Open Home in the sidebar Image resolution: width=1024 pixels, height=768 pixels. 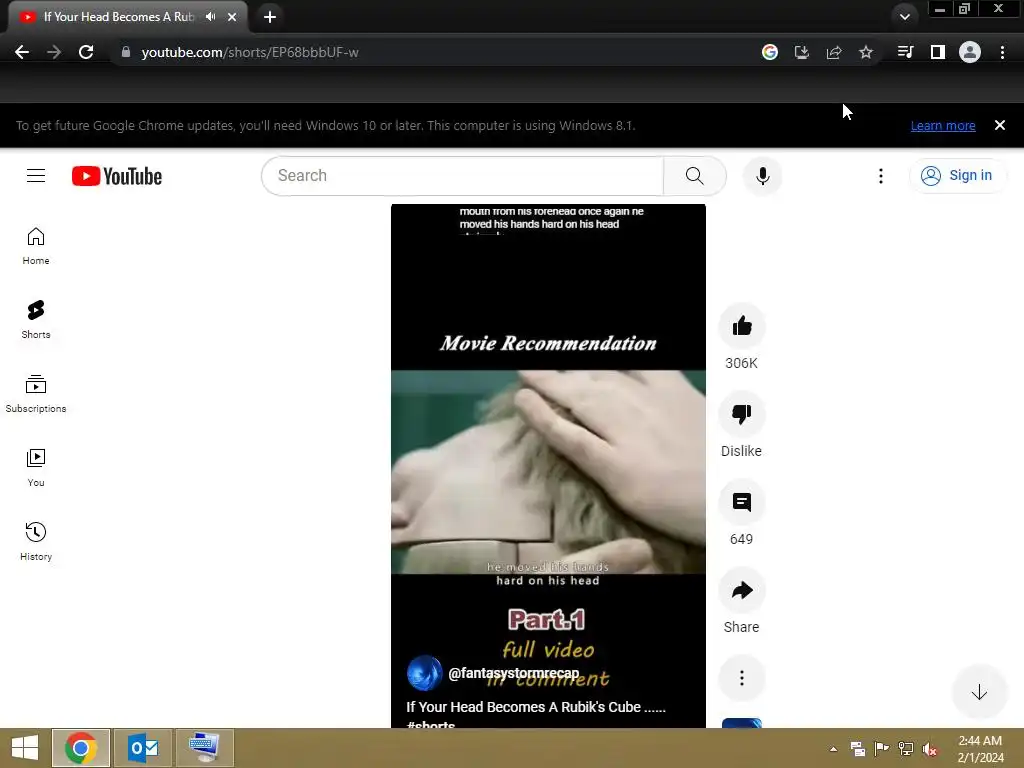point(36,246)
